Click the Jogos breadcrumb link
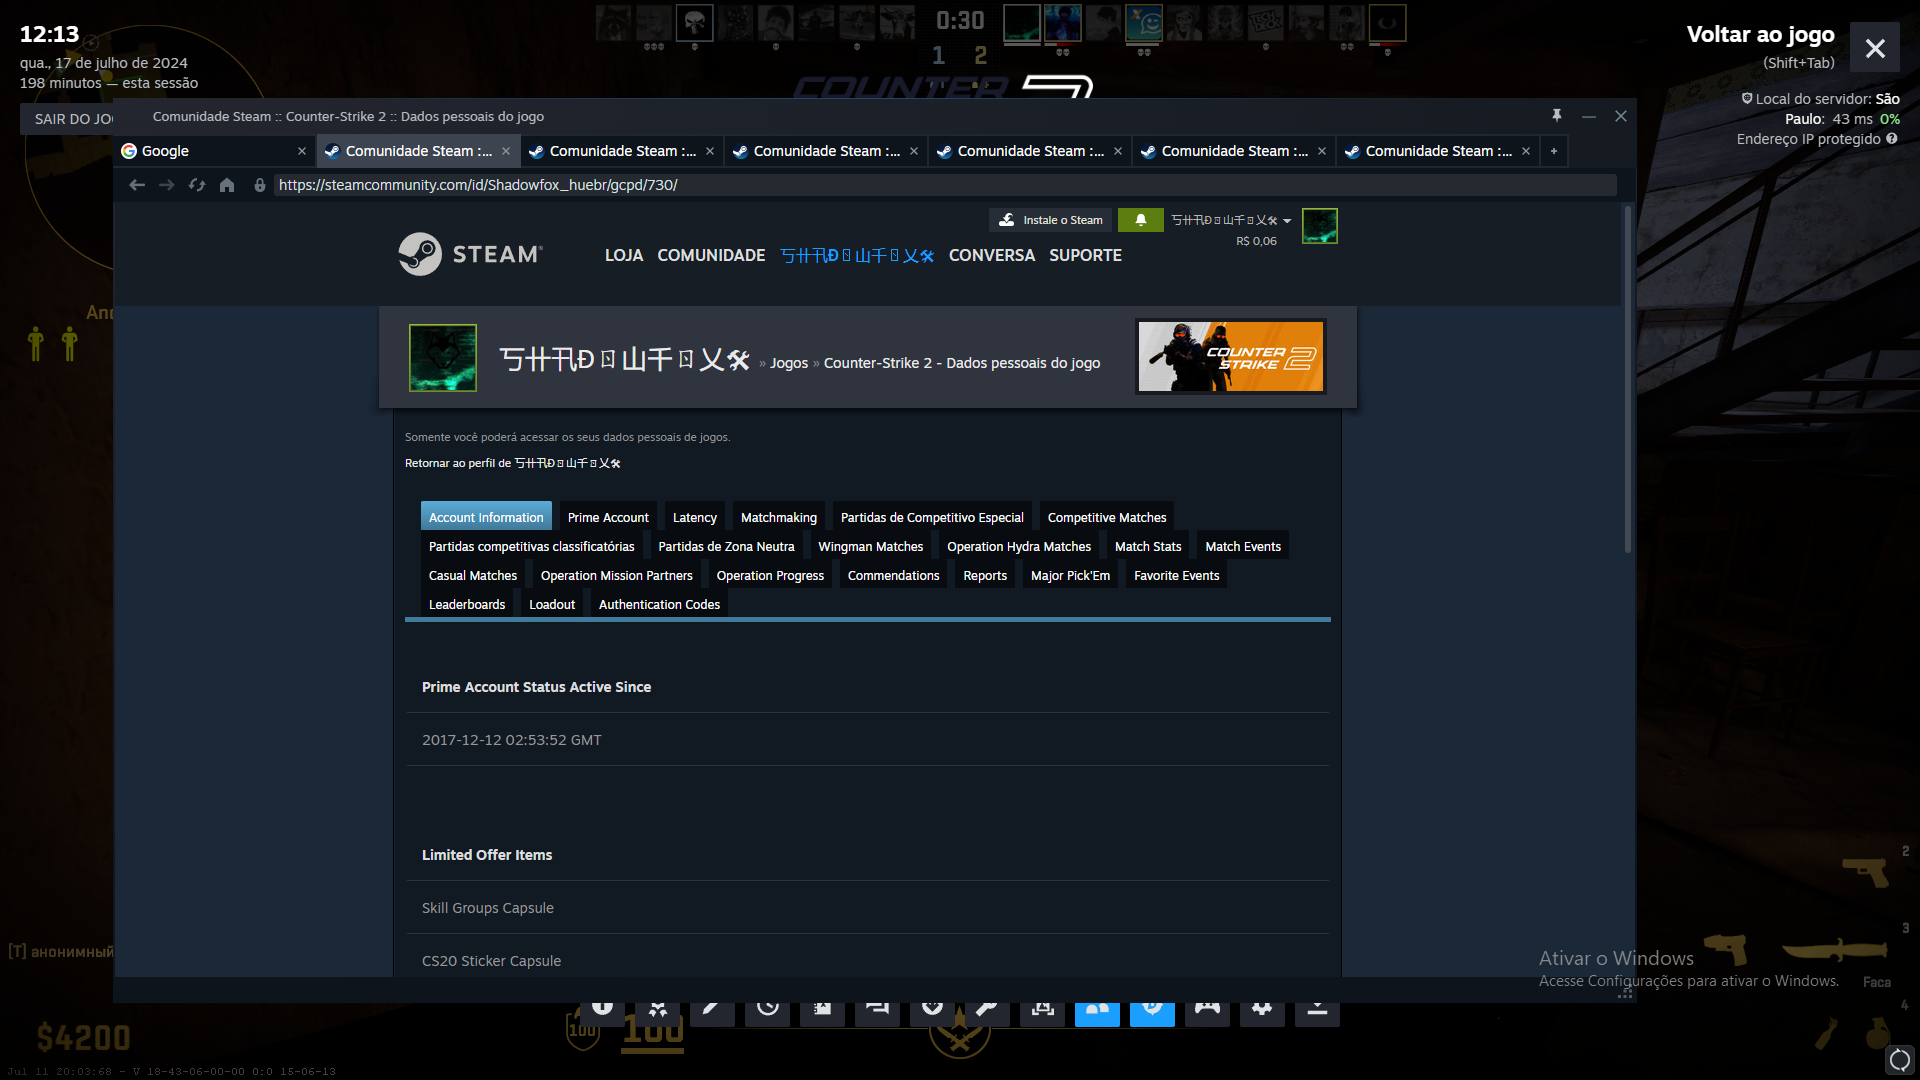 pyautogui.click(x=789, y=363)
